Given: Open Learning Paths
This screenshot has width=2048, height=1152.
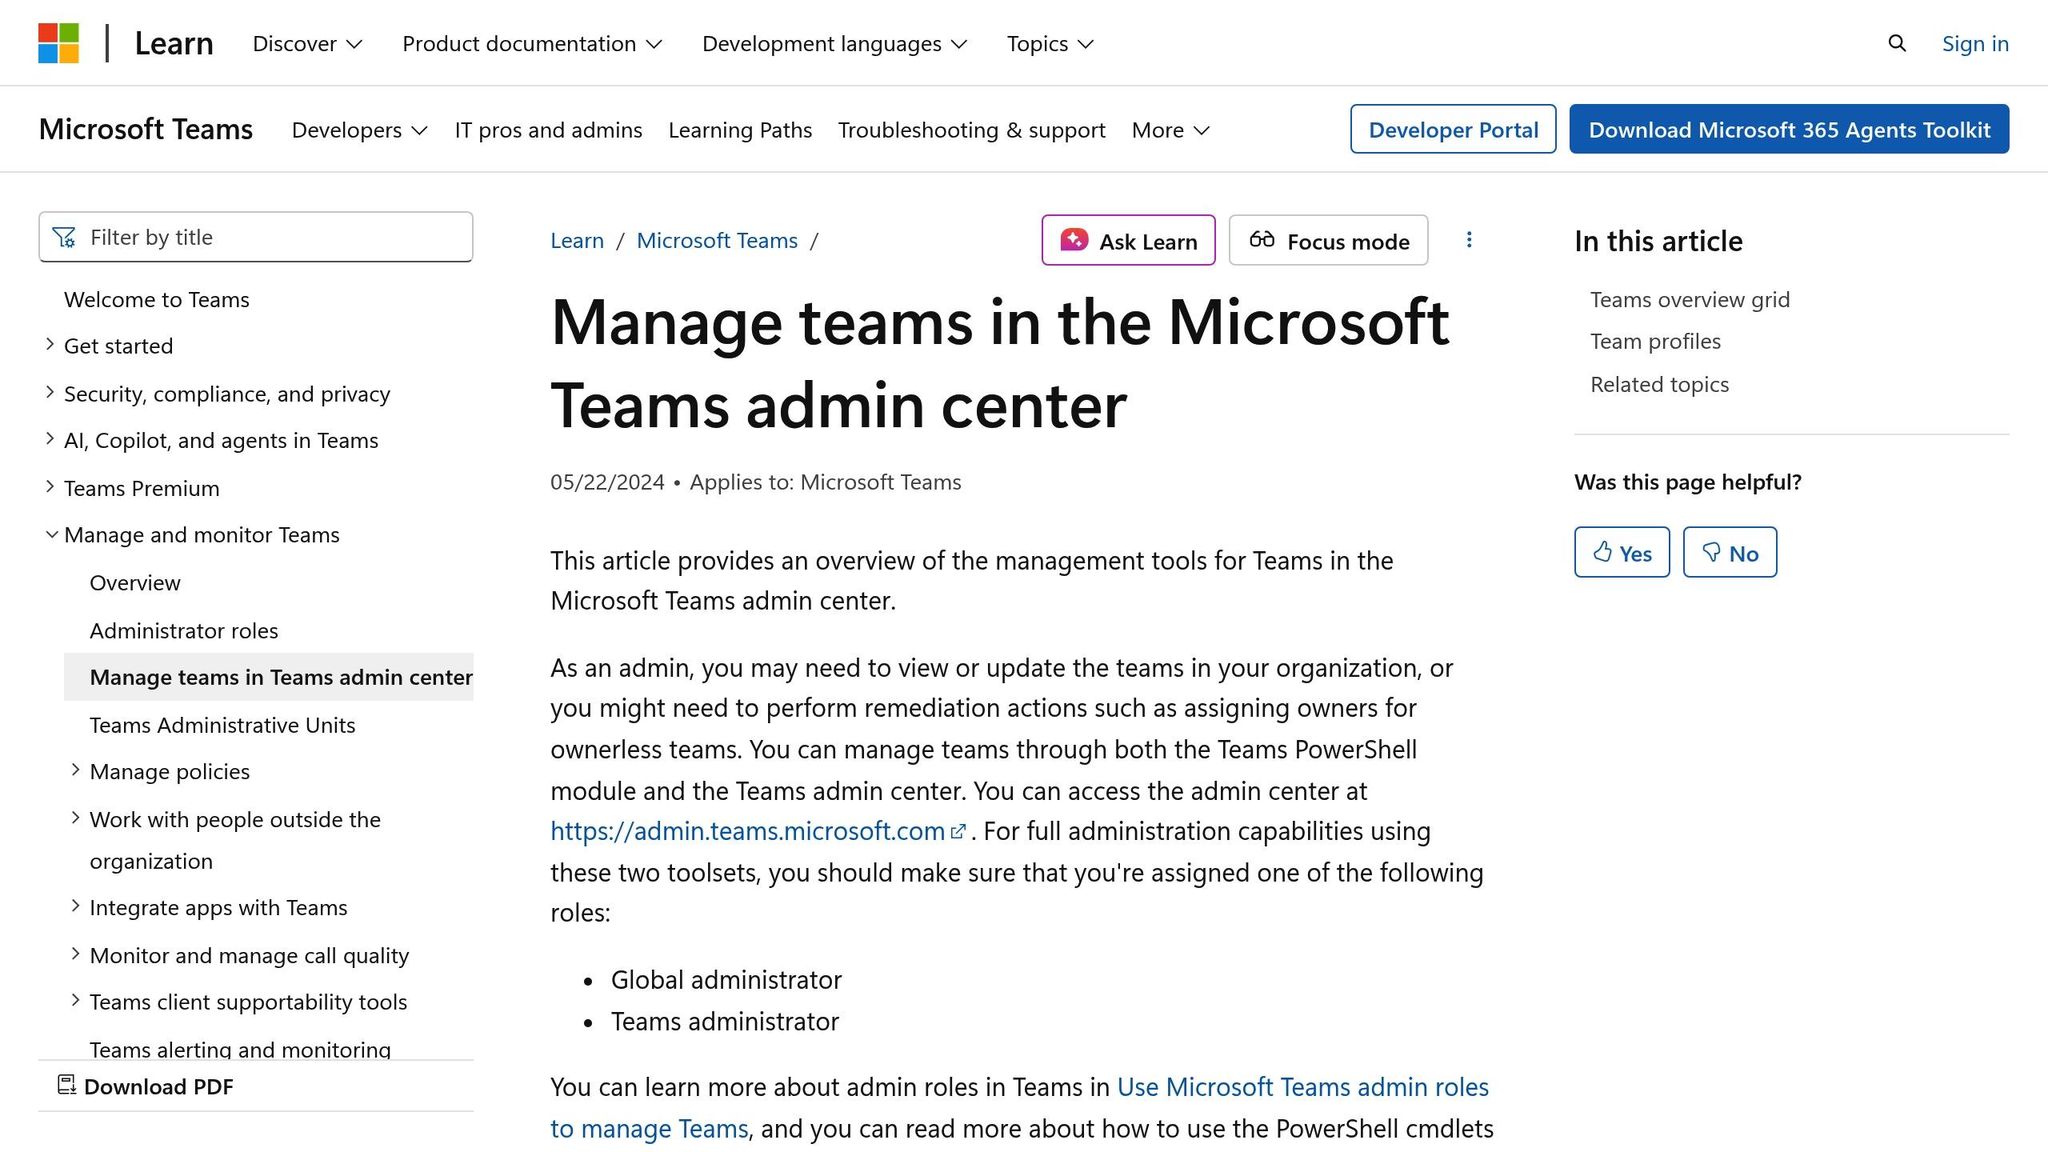Looking at the screenshot, I should [x=740, y=130].
